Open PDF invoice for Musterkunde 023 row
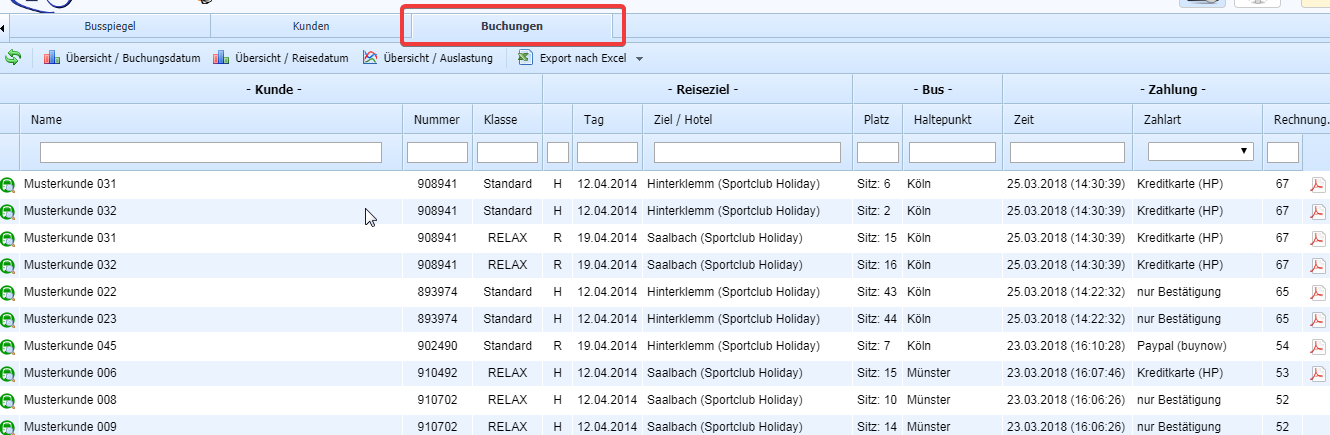Screen dimensions: 1330x435 click(1318, 320)
